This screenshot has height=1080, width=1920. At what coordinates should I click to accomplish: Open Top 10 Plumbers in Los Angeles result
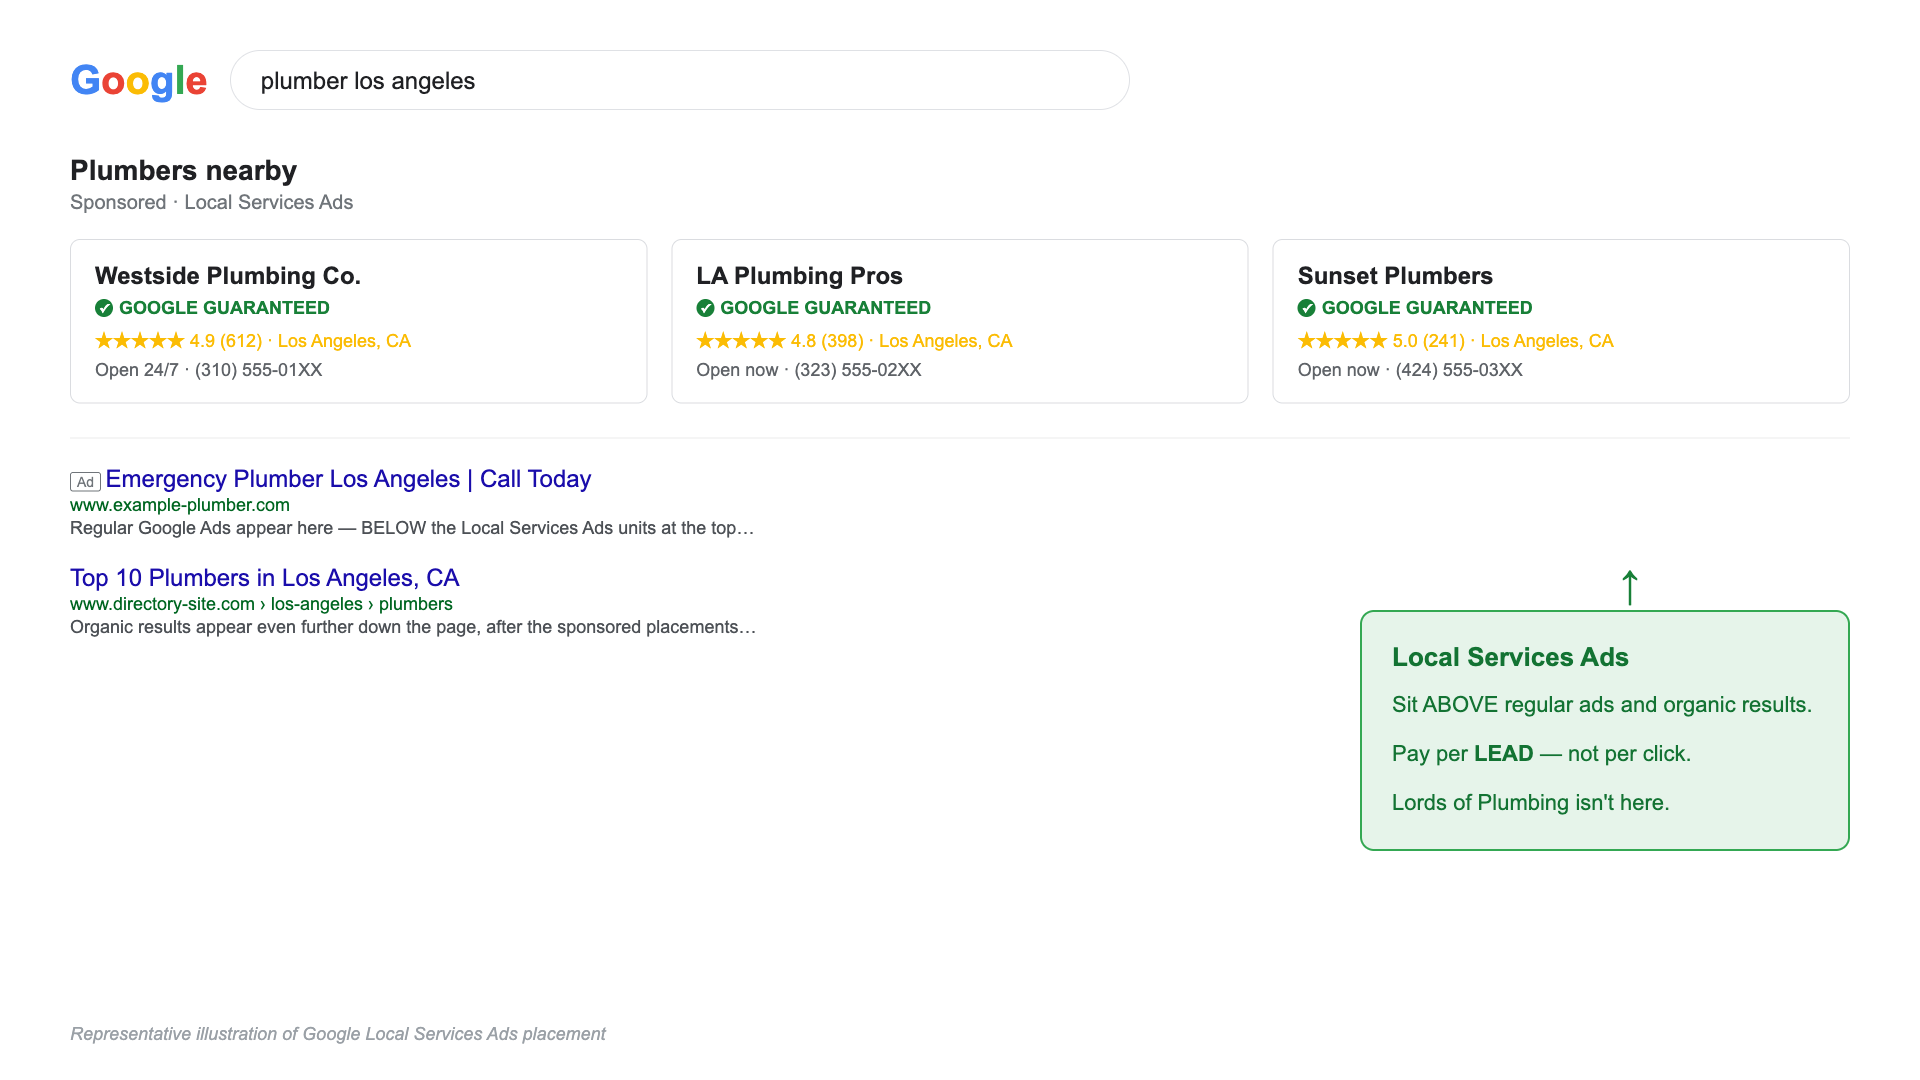point(264,578)
